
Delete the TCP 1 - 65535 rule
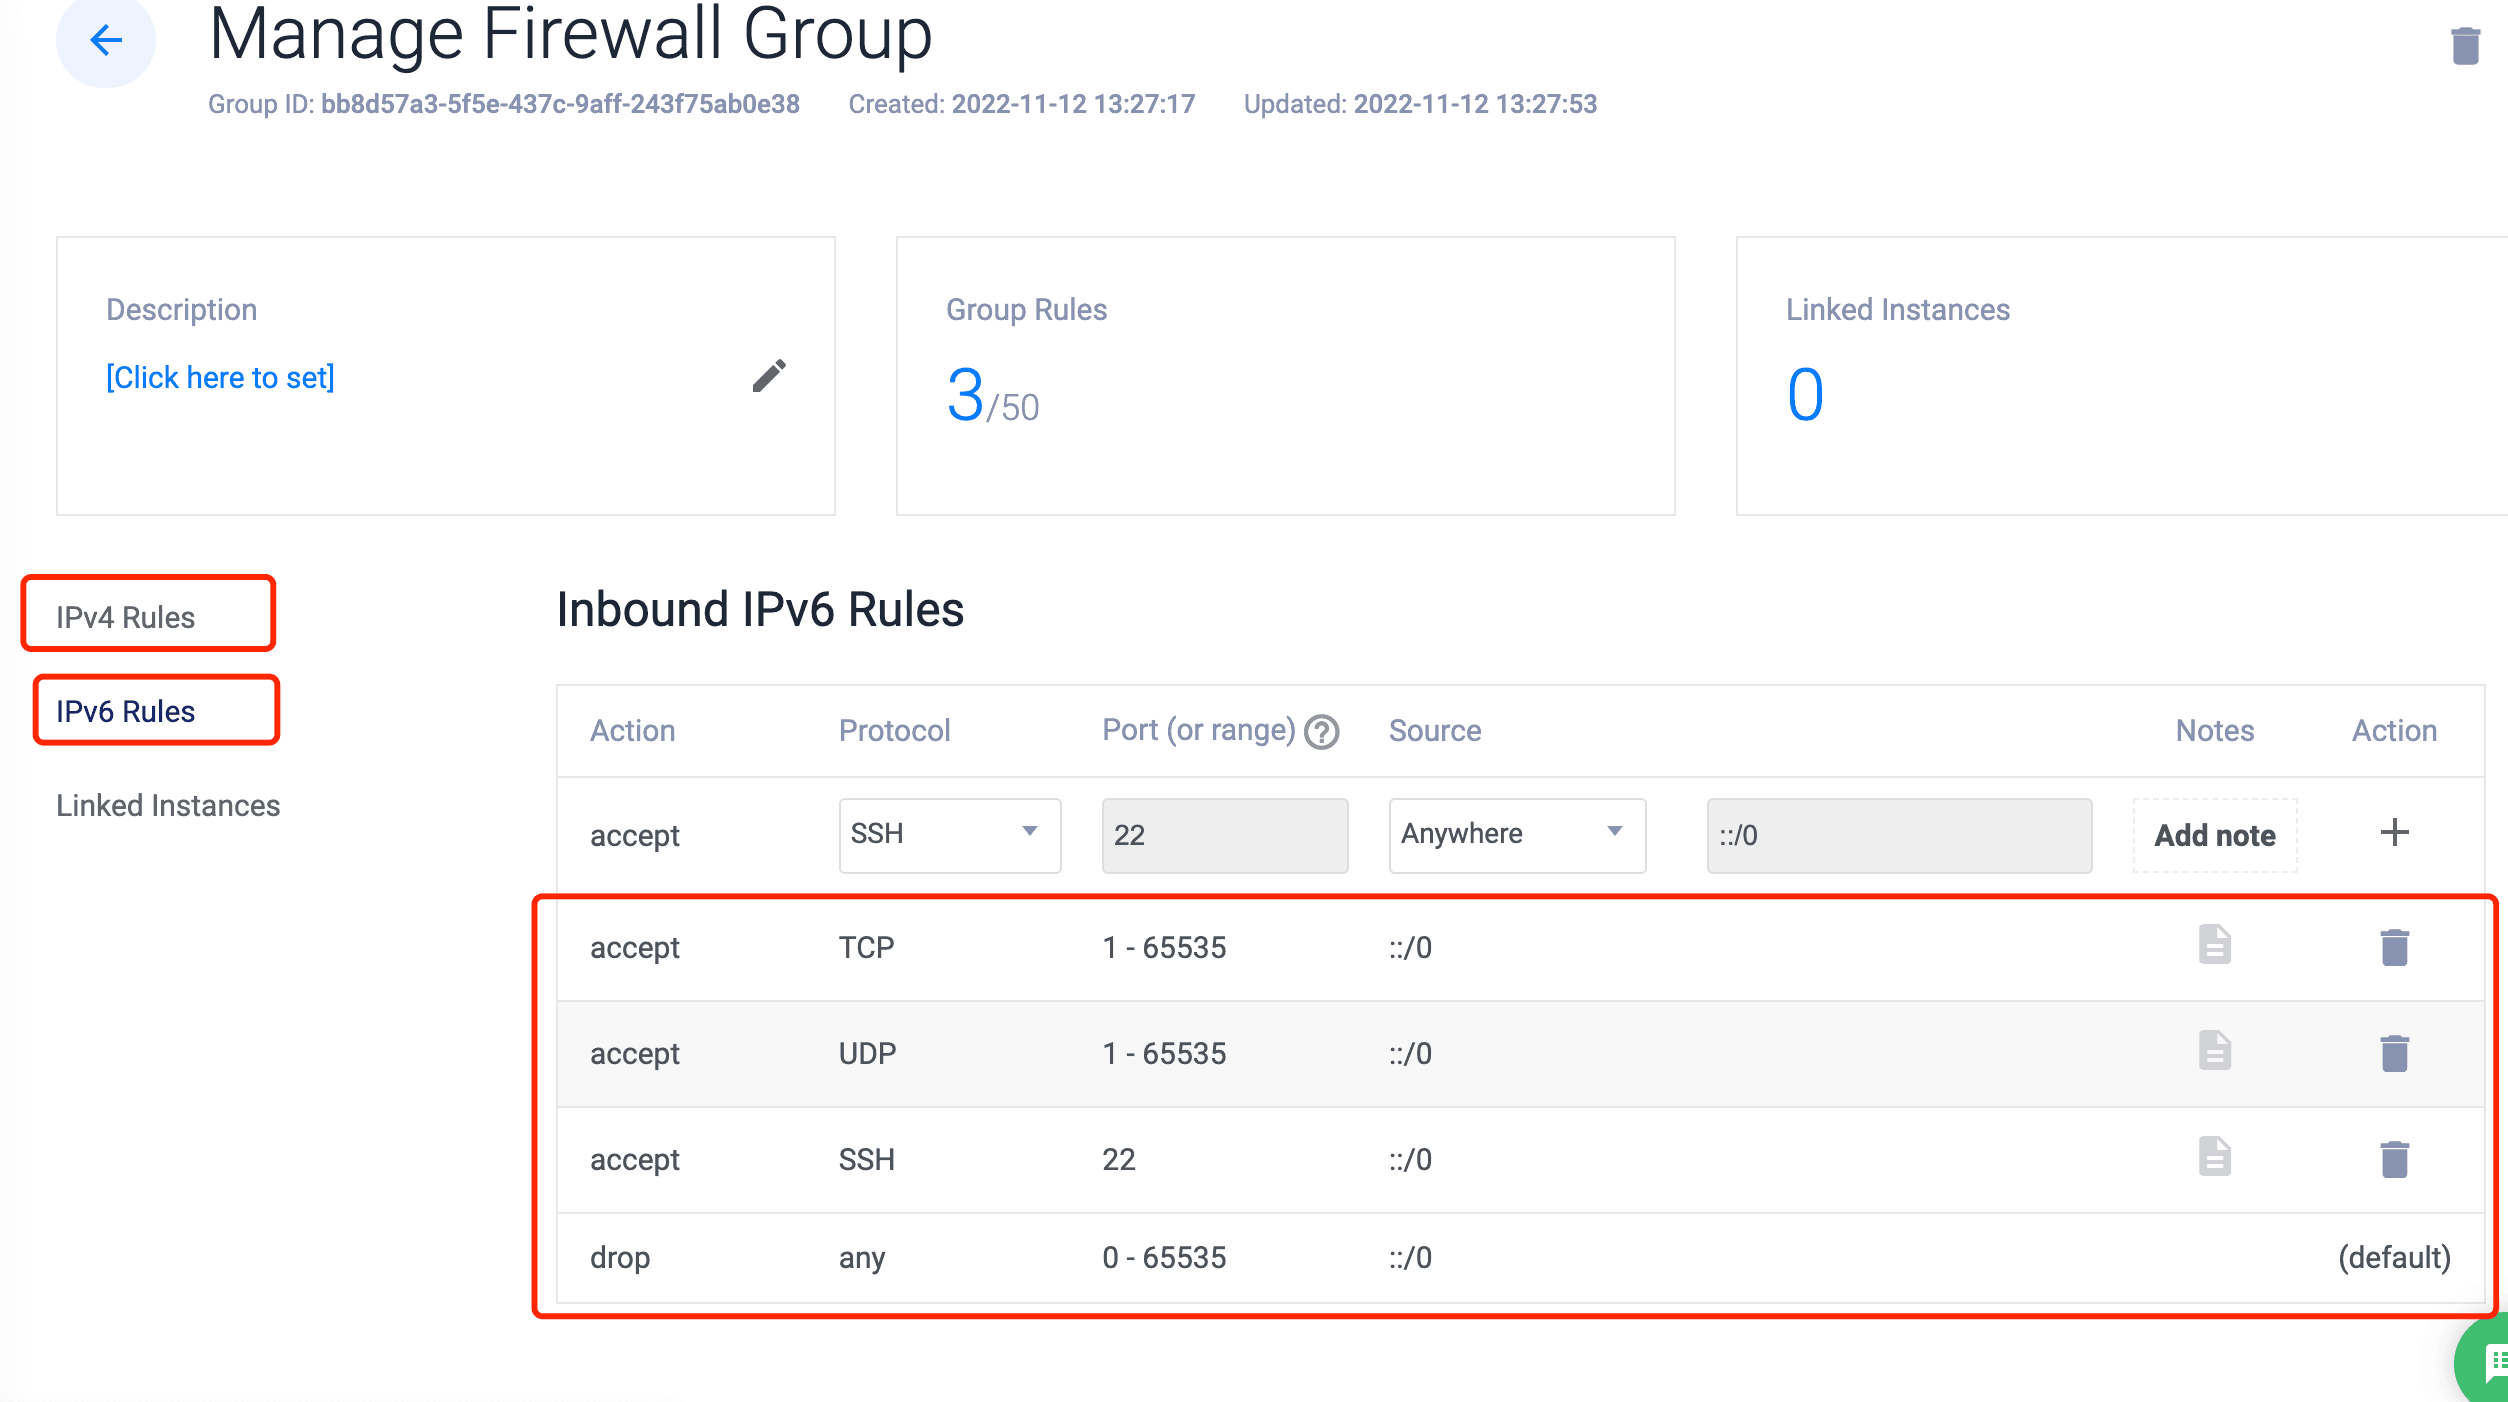click(x=2394, y=947)
